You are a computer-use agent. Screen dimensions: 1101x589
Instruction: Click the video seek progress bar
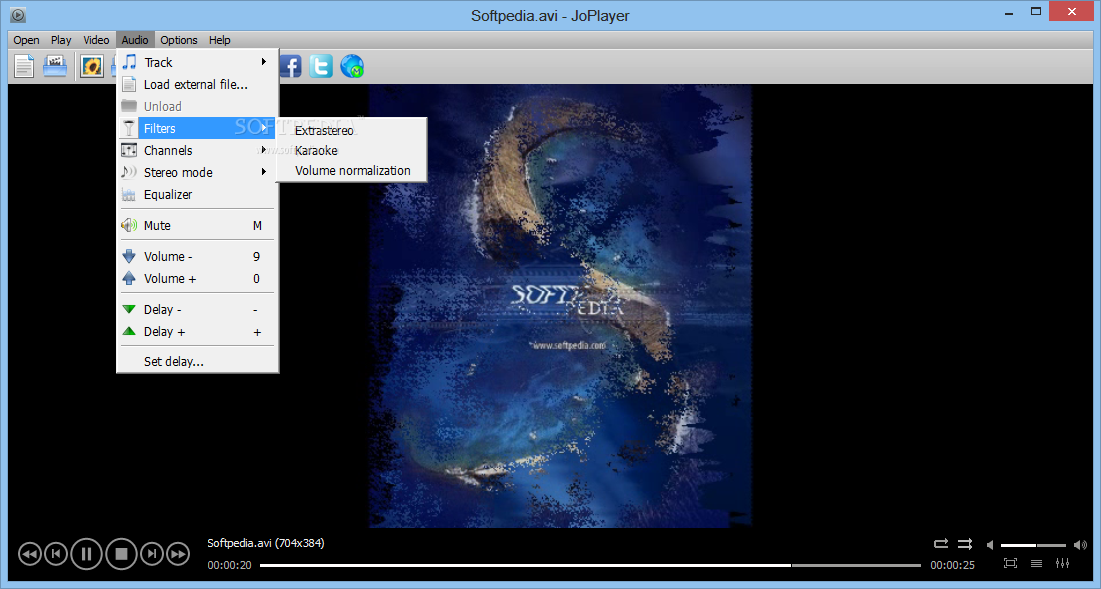pyautogui.click(x=590, y=565)
